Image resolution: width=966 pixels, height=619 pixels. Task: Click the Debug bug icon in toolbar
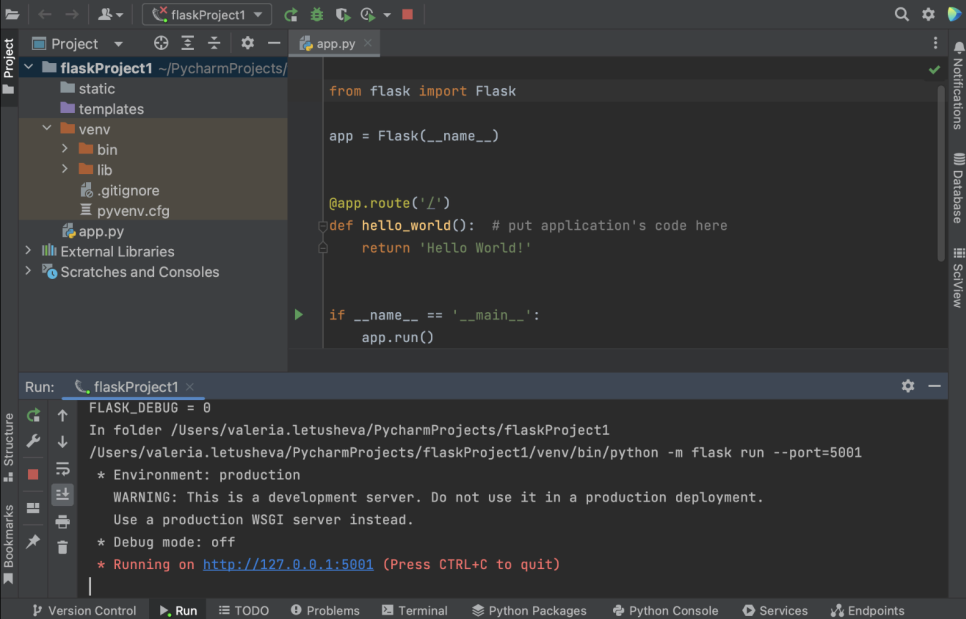(x=317, y=14)
